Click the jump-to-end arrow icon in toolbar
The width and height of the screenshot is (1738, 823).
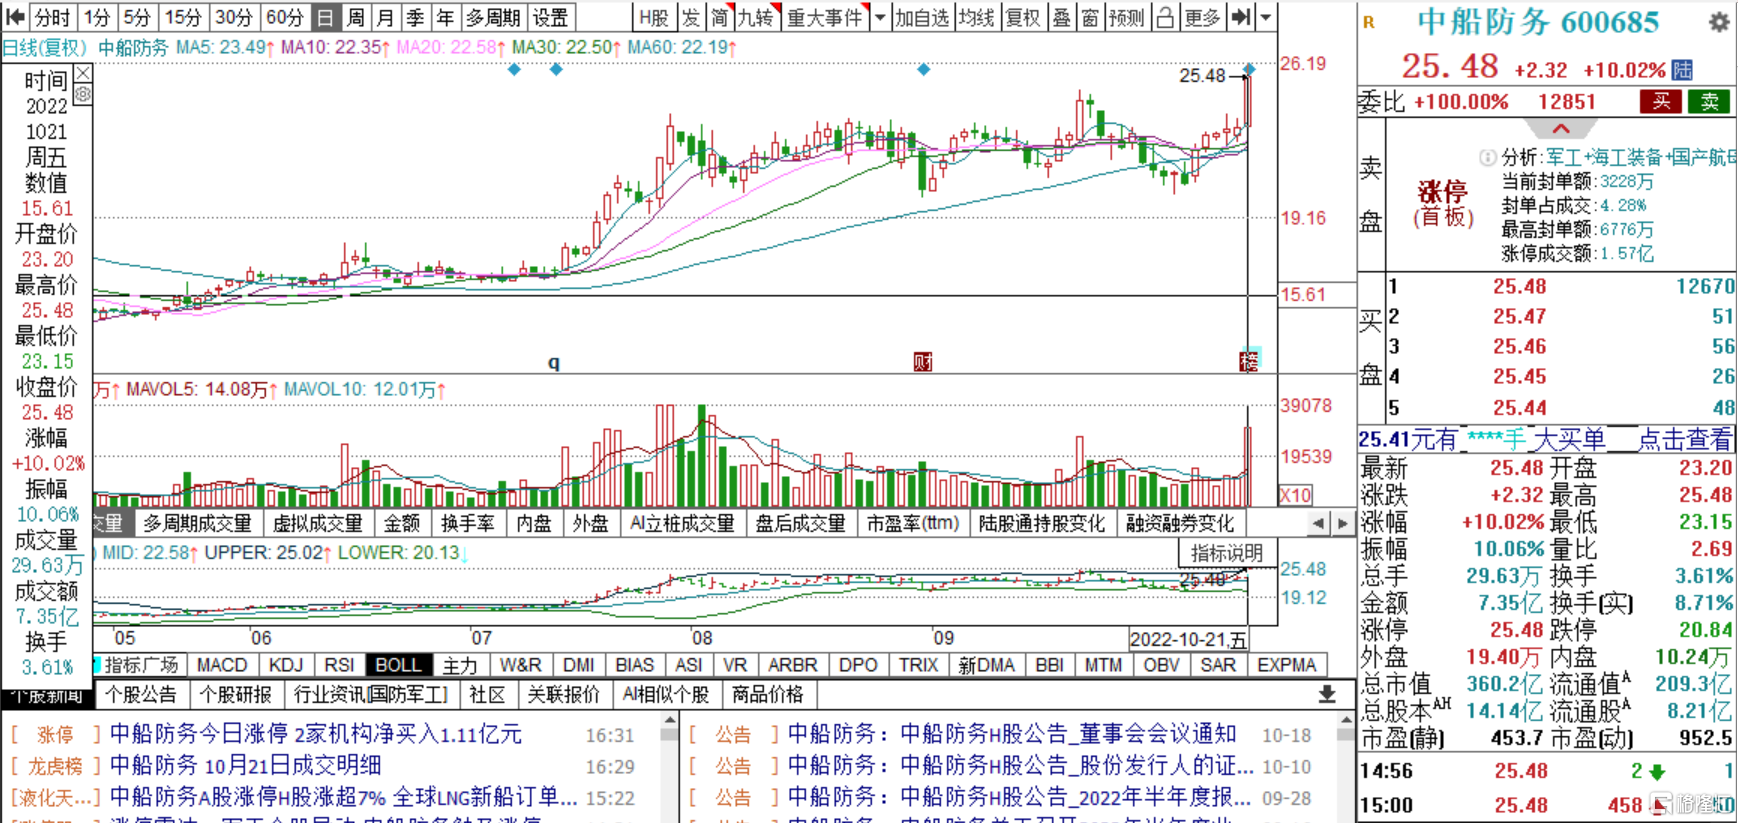point(1241,17)
